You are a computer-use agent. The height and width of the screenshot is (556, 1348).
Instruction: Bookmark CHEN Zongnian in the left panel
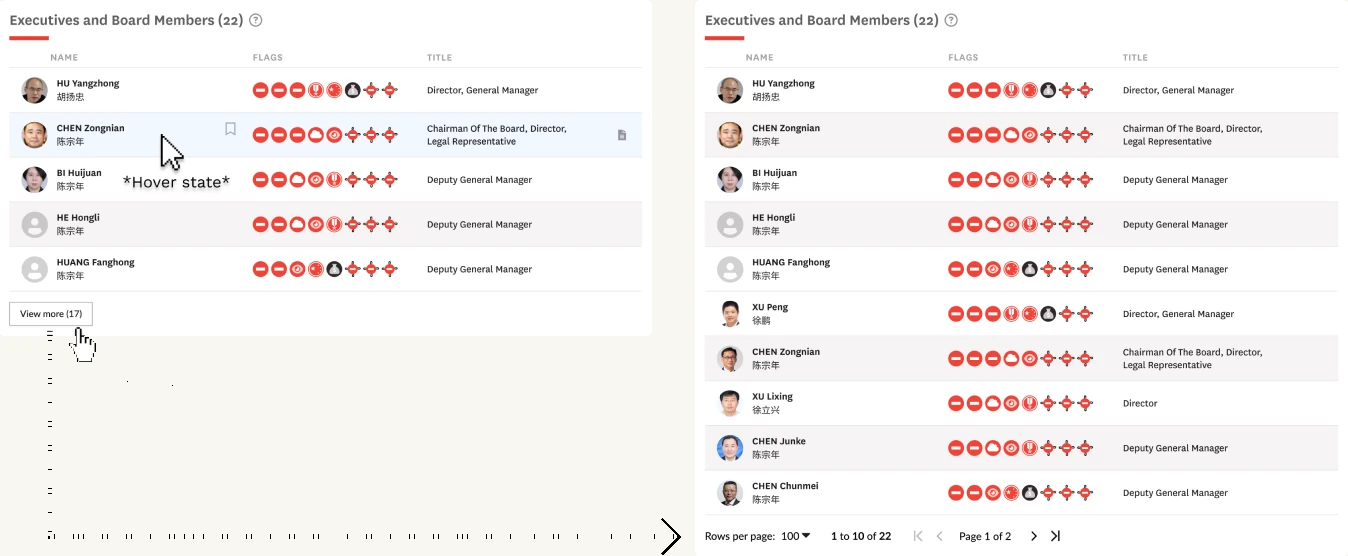pyautogui.click(x=230, y=129)
